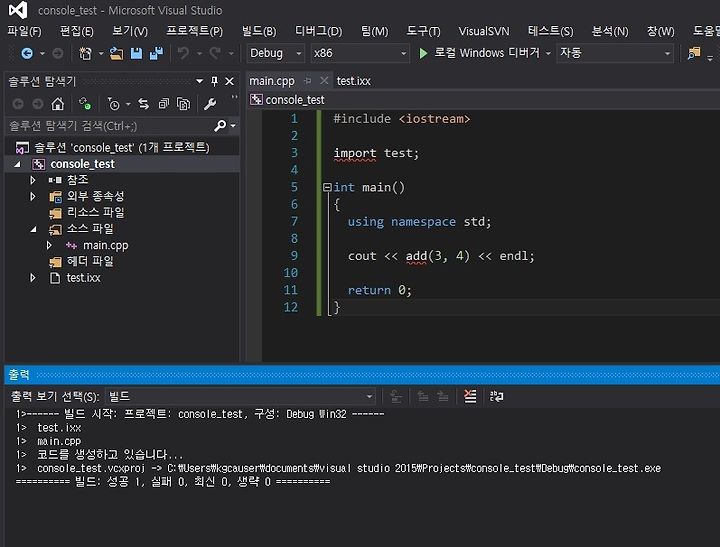
Task: Select the 솔루션 'console_test' root node
Action: 121,147
